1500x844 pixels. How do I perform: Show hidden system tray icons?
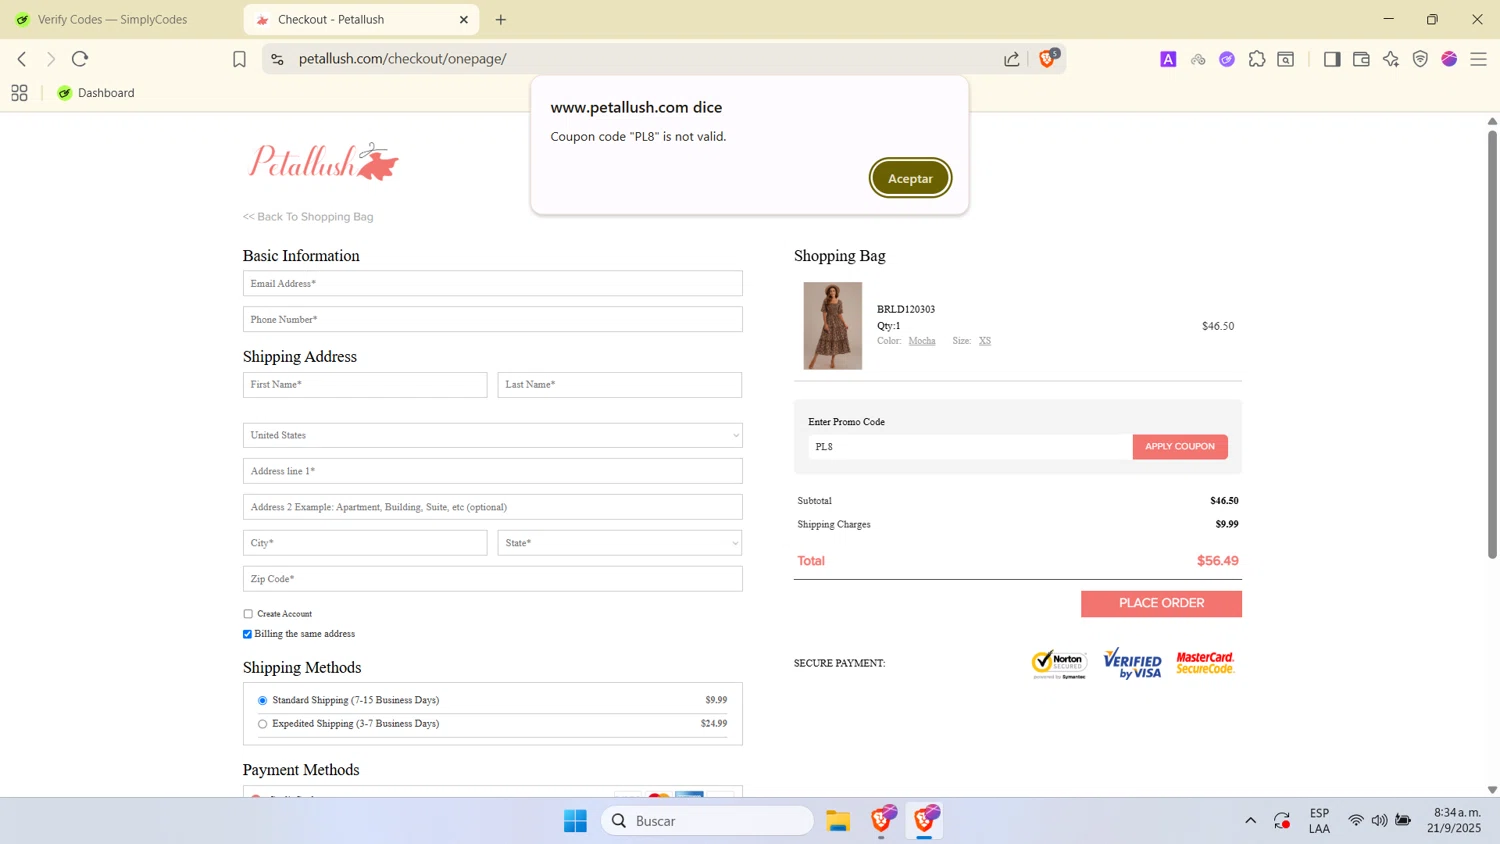[x=1250, y=821]
